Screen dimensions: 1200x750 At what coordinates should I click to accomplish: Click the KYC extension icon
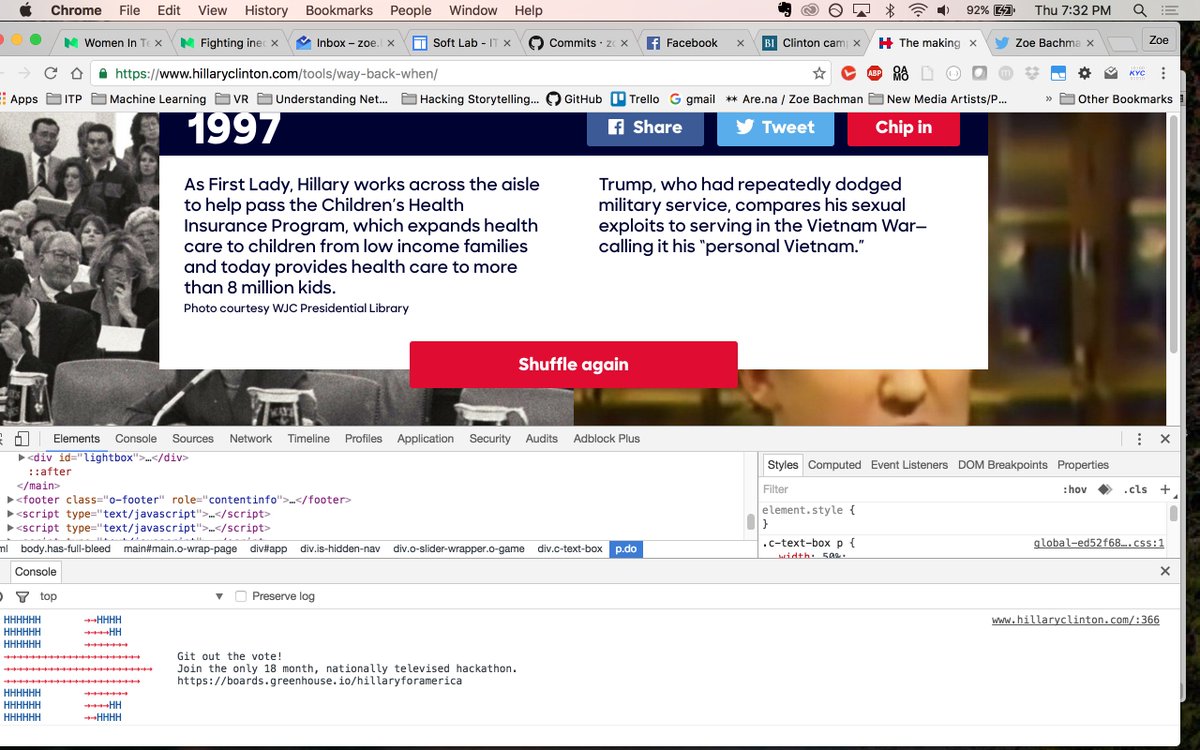pos(1137,74)
